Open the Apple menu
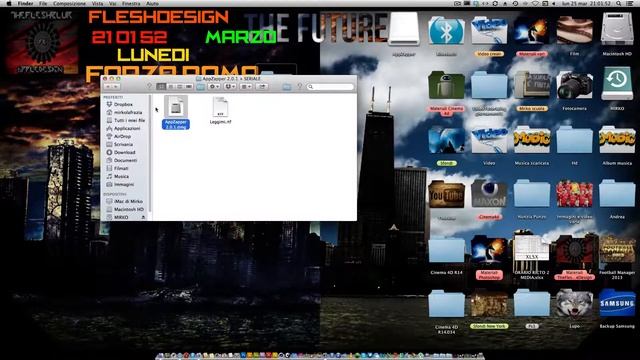640x360 pixels. click(x=9, y=3)
